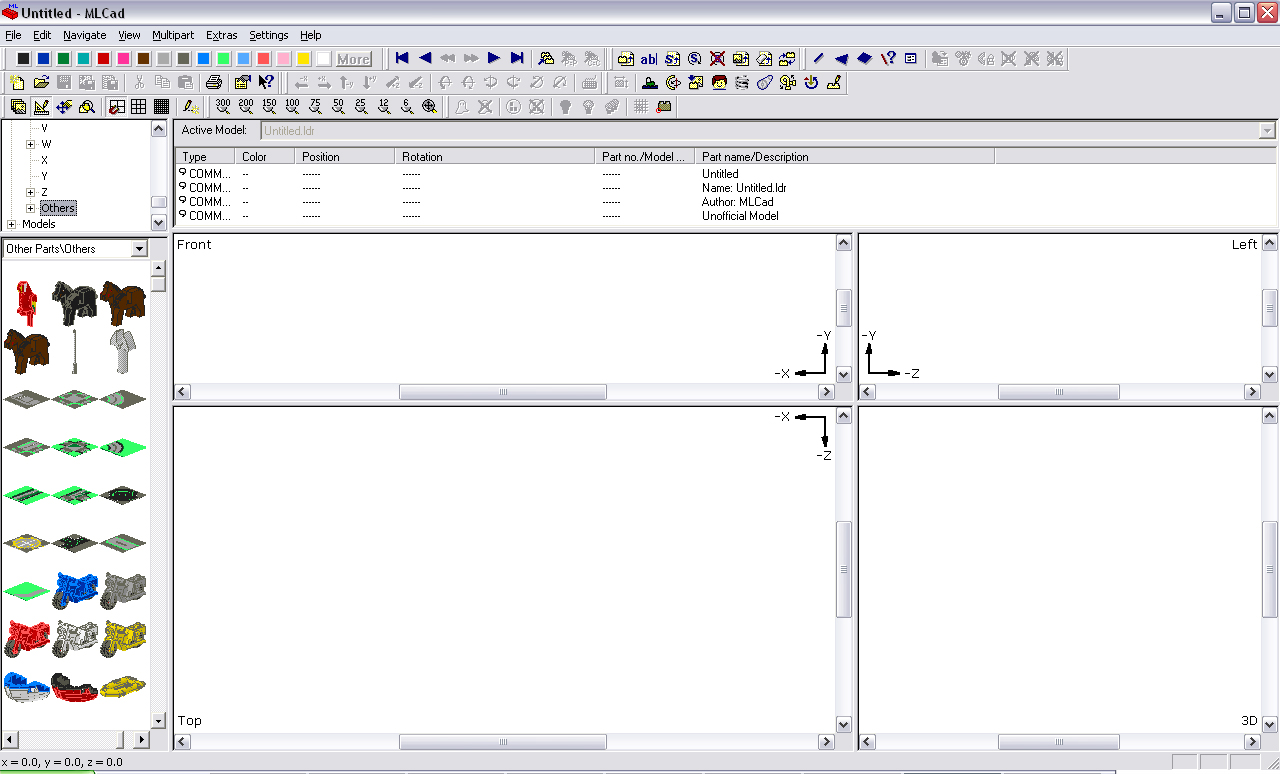Open the Multipart menu
The image size is (1280, 774).
(x=172, y=35)
